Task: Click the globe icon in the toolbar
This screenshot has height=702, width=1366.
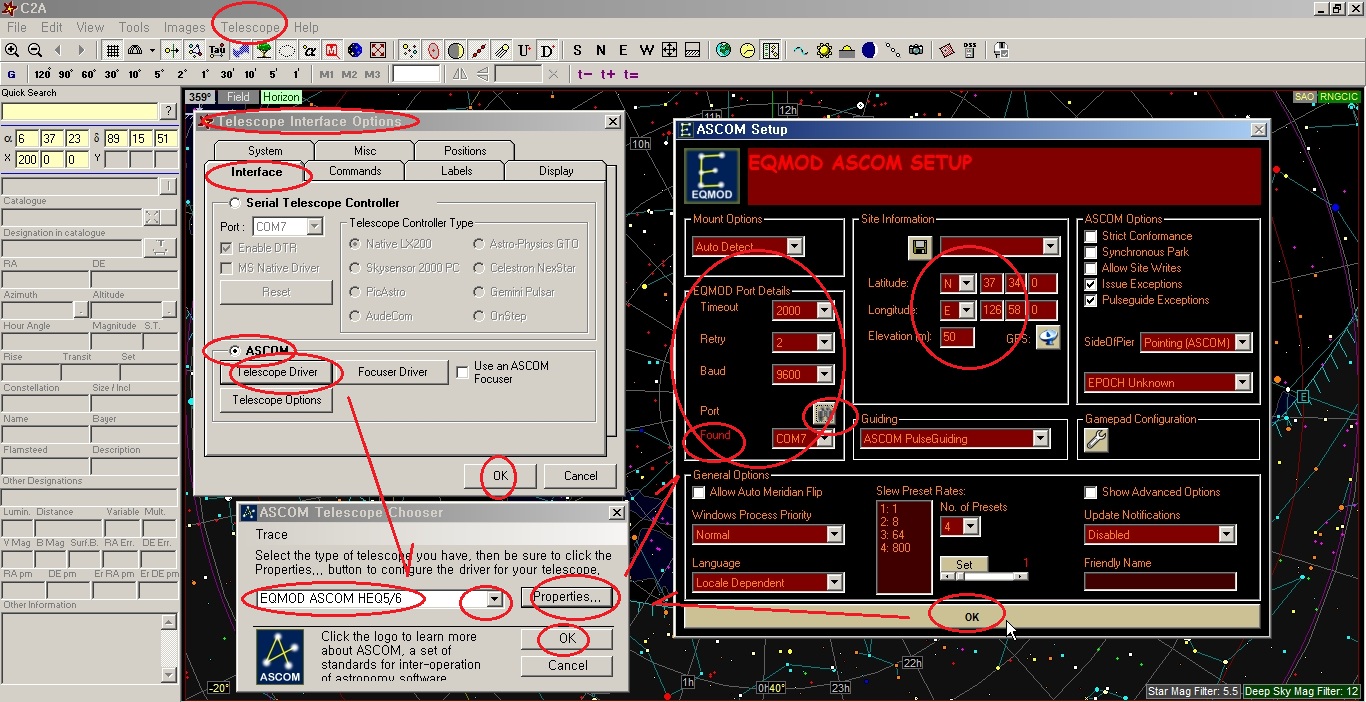Action: coord(723,50)
